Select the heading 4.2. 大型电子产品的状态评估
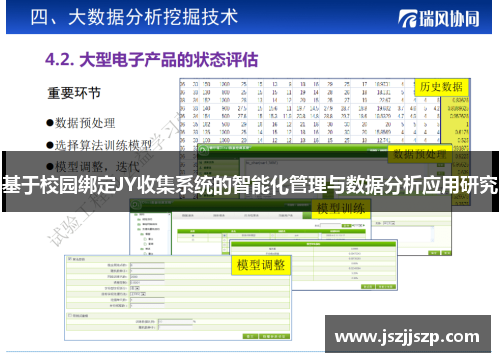500x362 pixels. 152,60
